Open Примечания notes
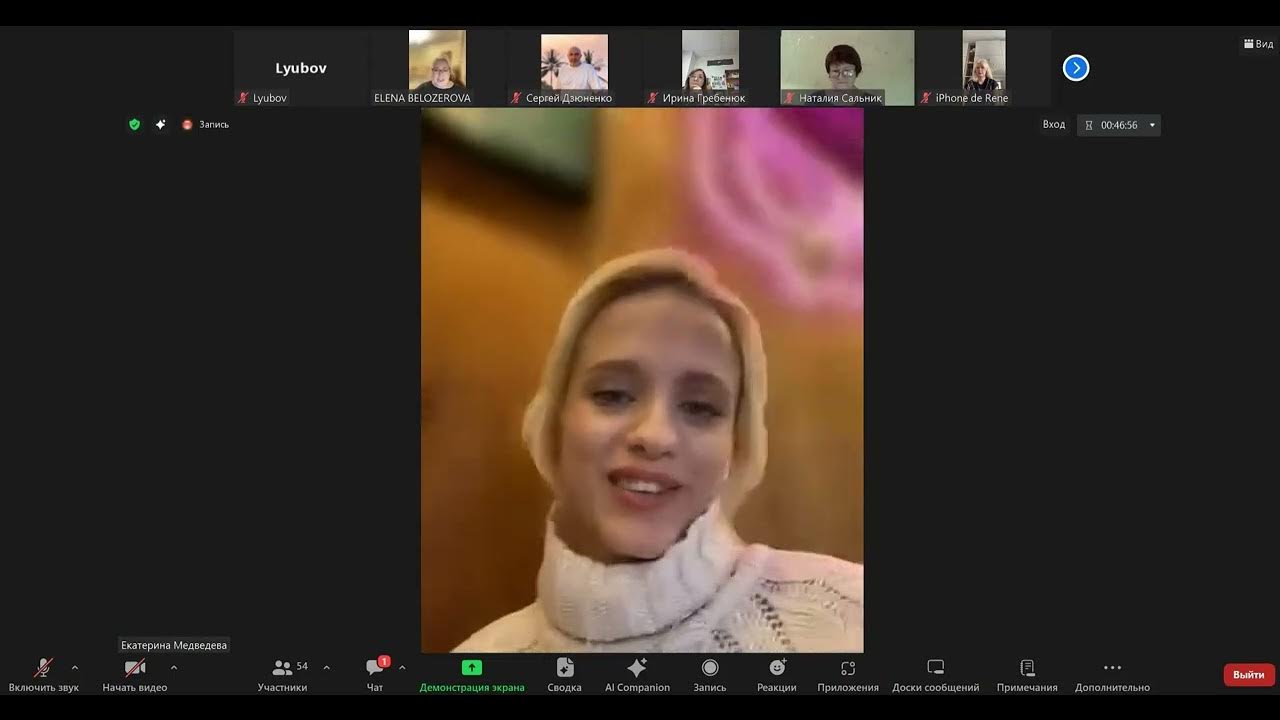Image resolution: width=1280 pixels, height=720 pixels. click(1027, 675)
